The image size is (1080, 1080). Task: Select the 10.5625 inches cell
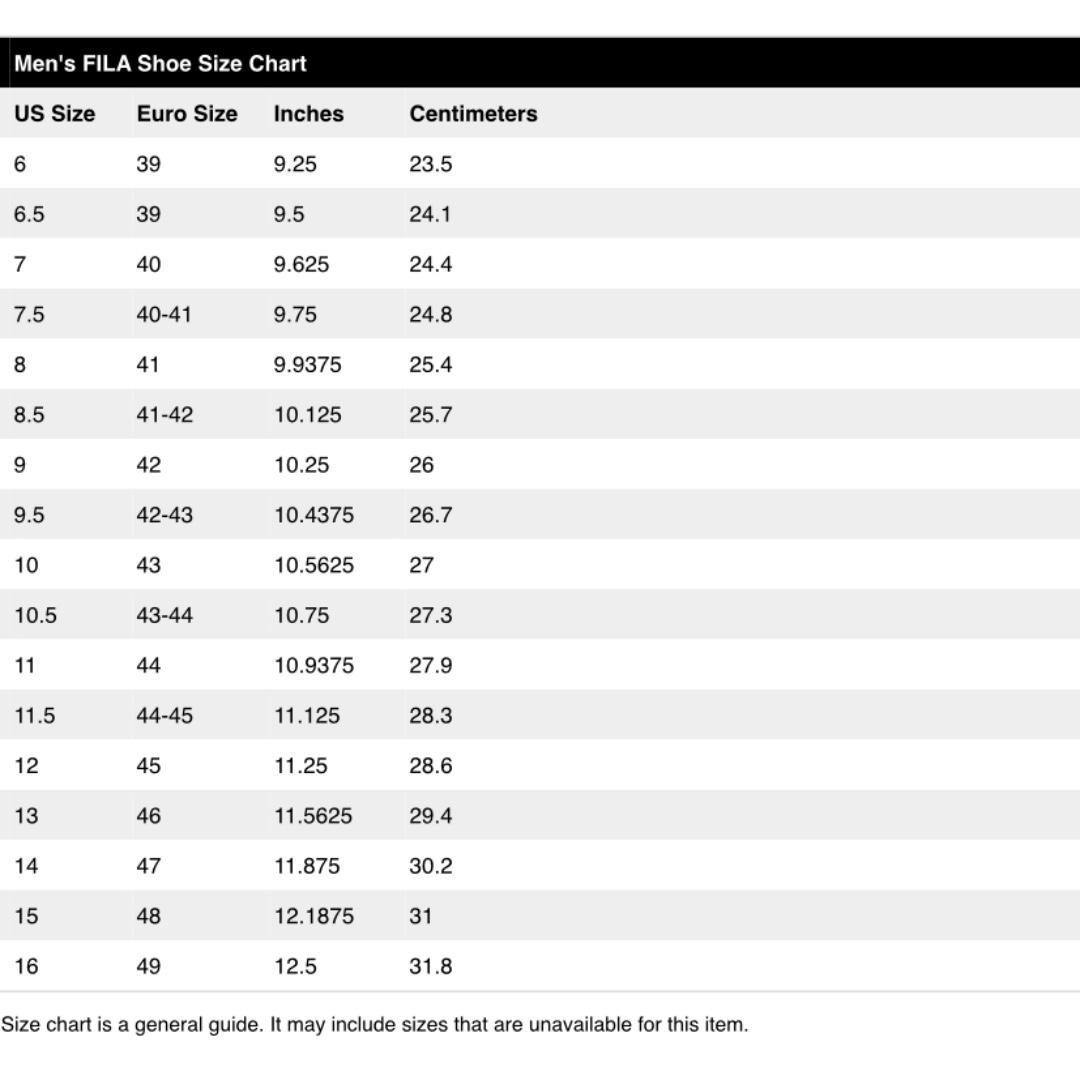coord(314,565)
